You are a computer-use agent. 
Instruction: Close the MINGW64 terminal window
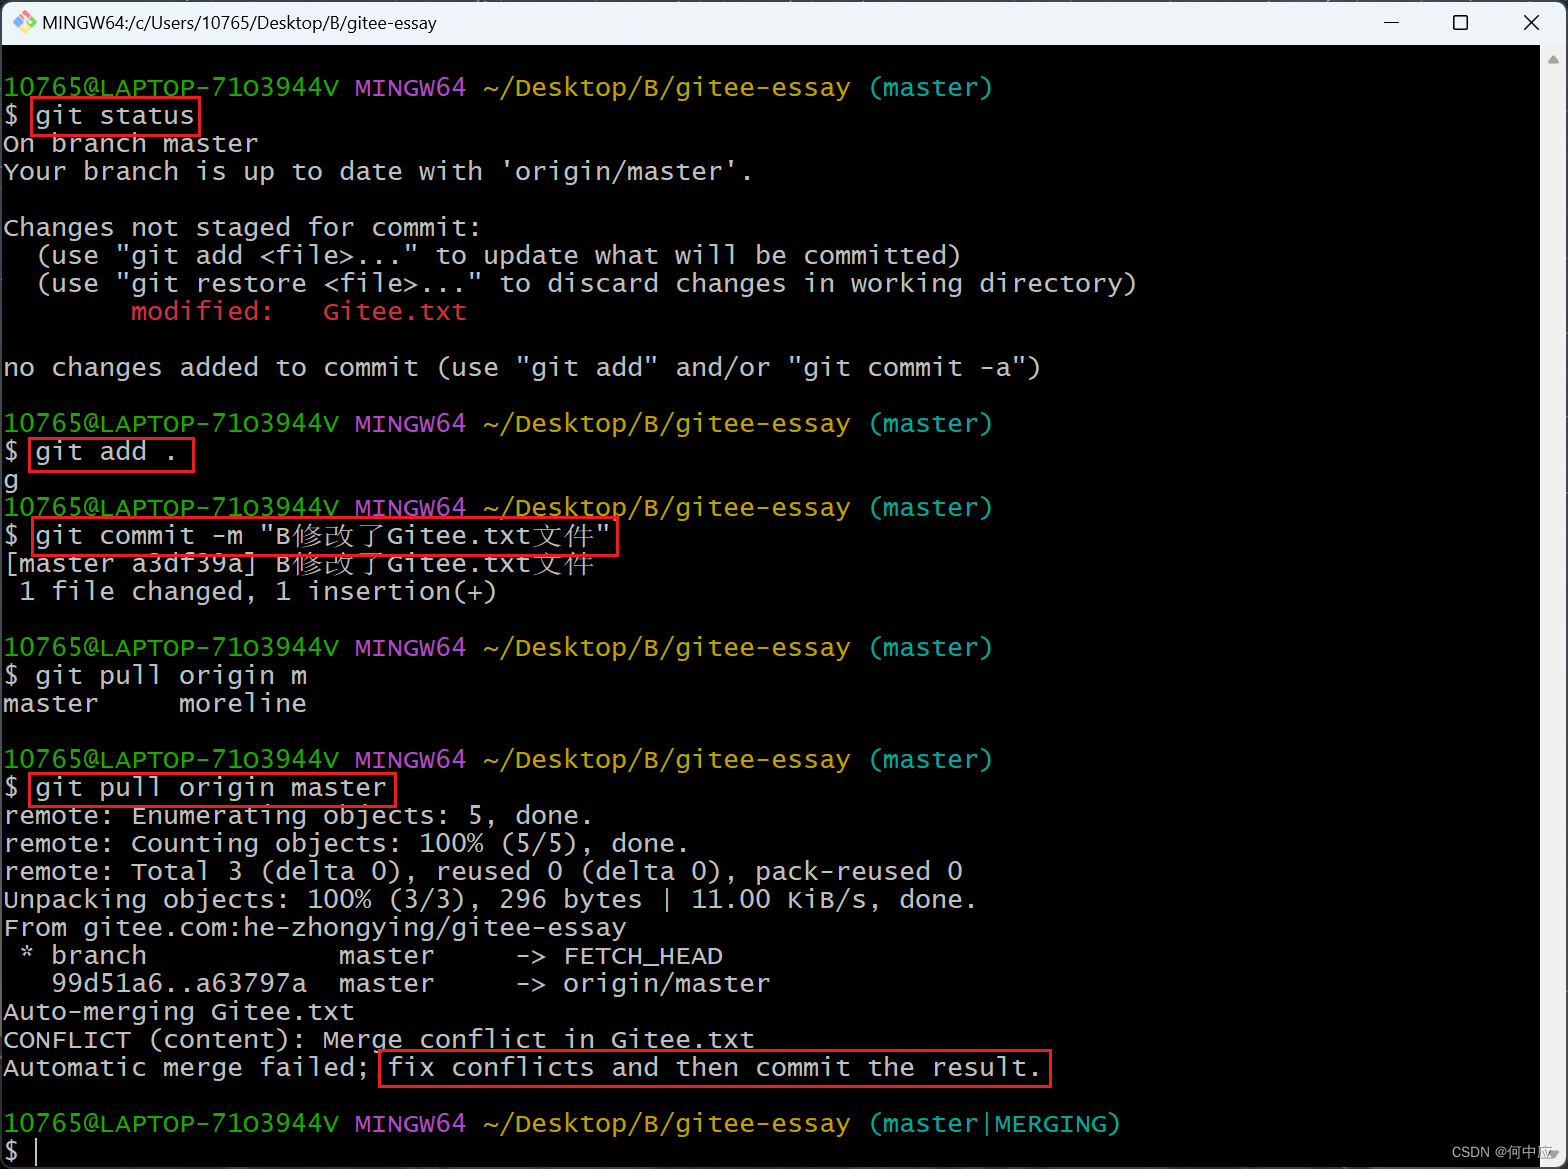pyautogui.click(x=1531, y=22)
